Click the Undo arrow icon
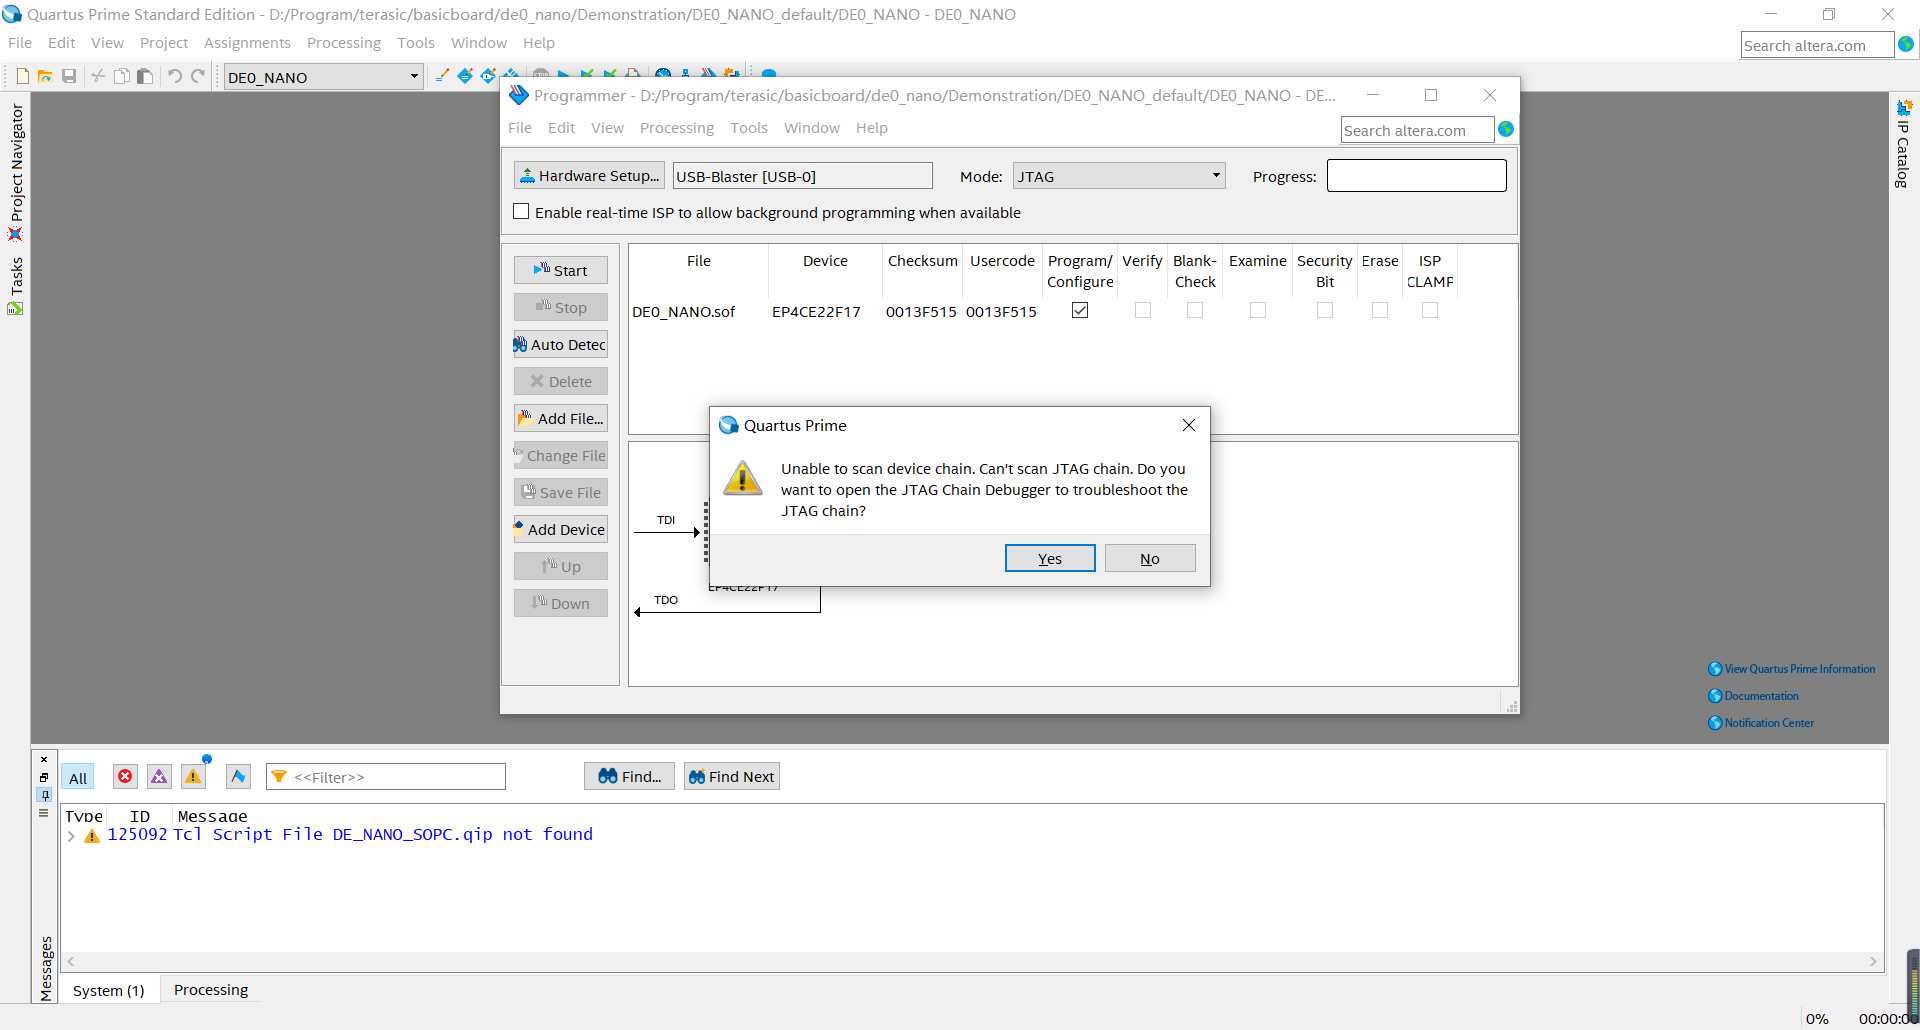The width and height of the screenshot is (1920, 1030). (174, 76)
